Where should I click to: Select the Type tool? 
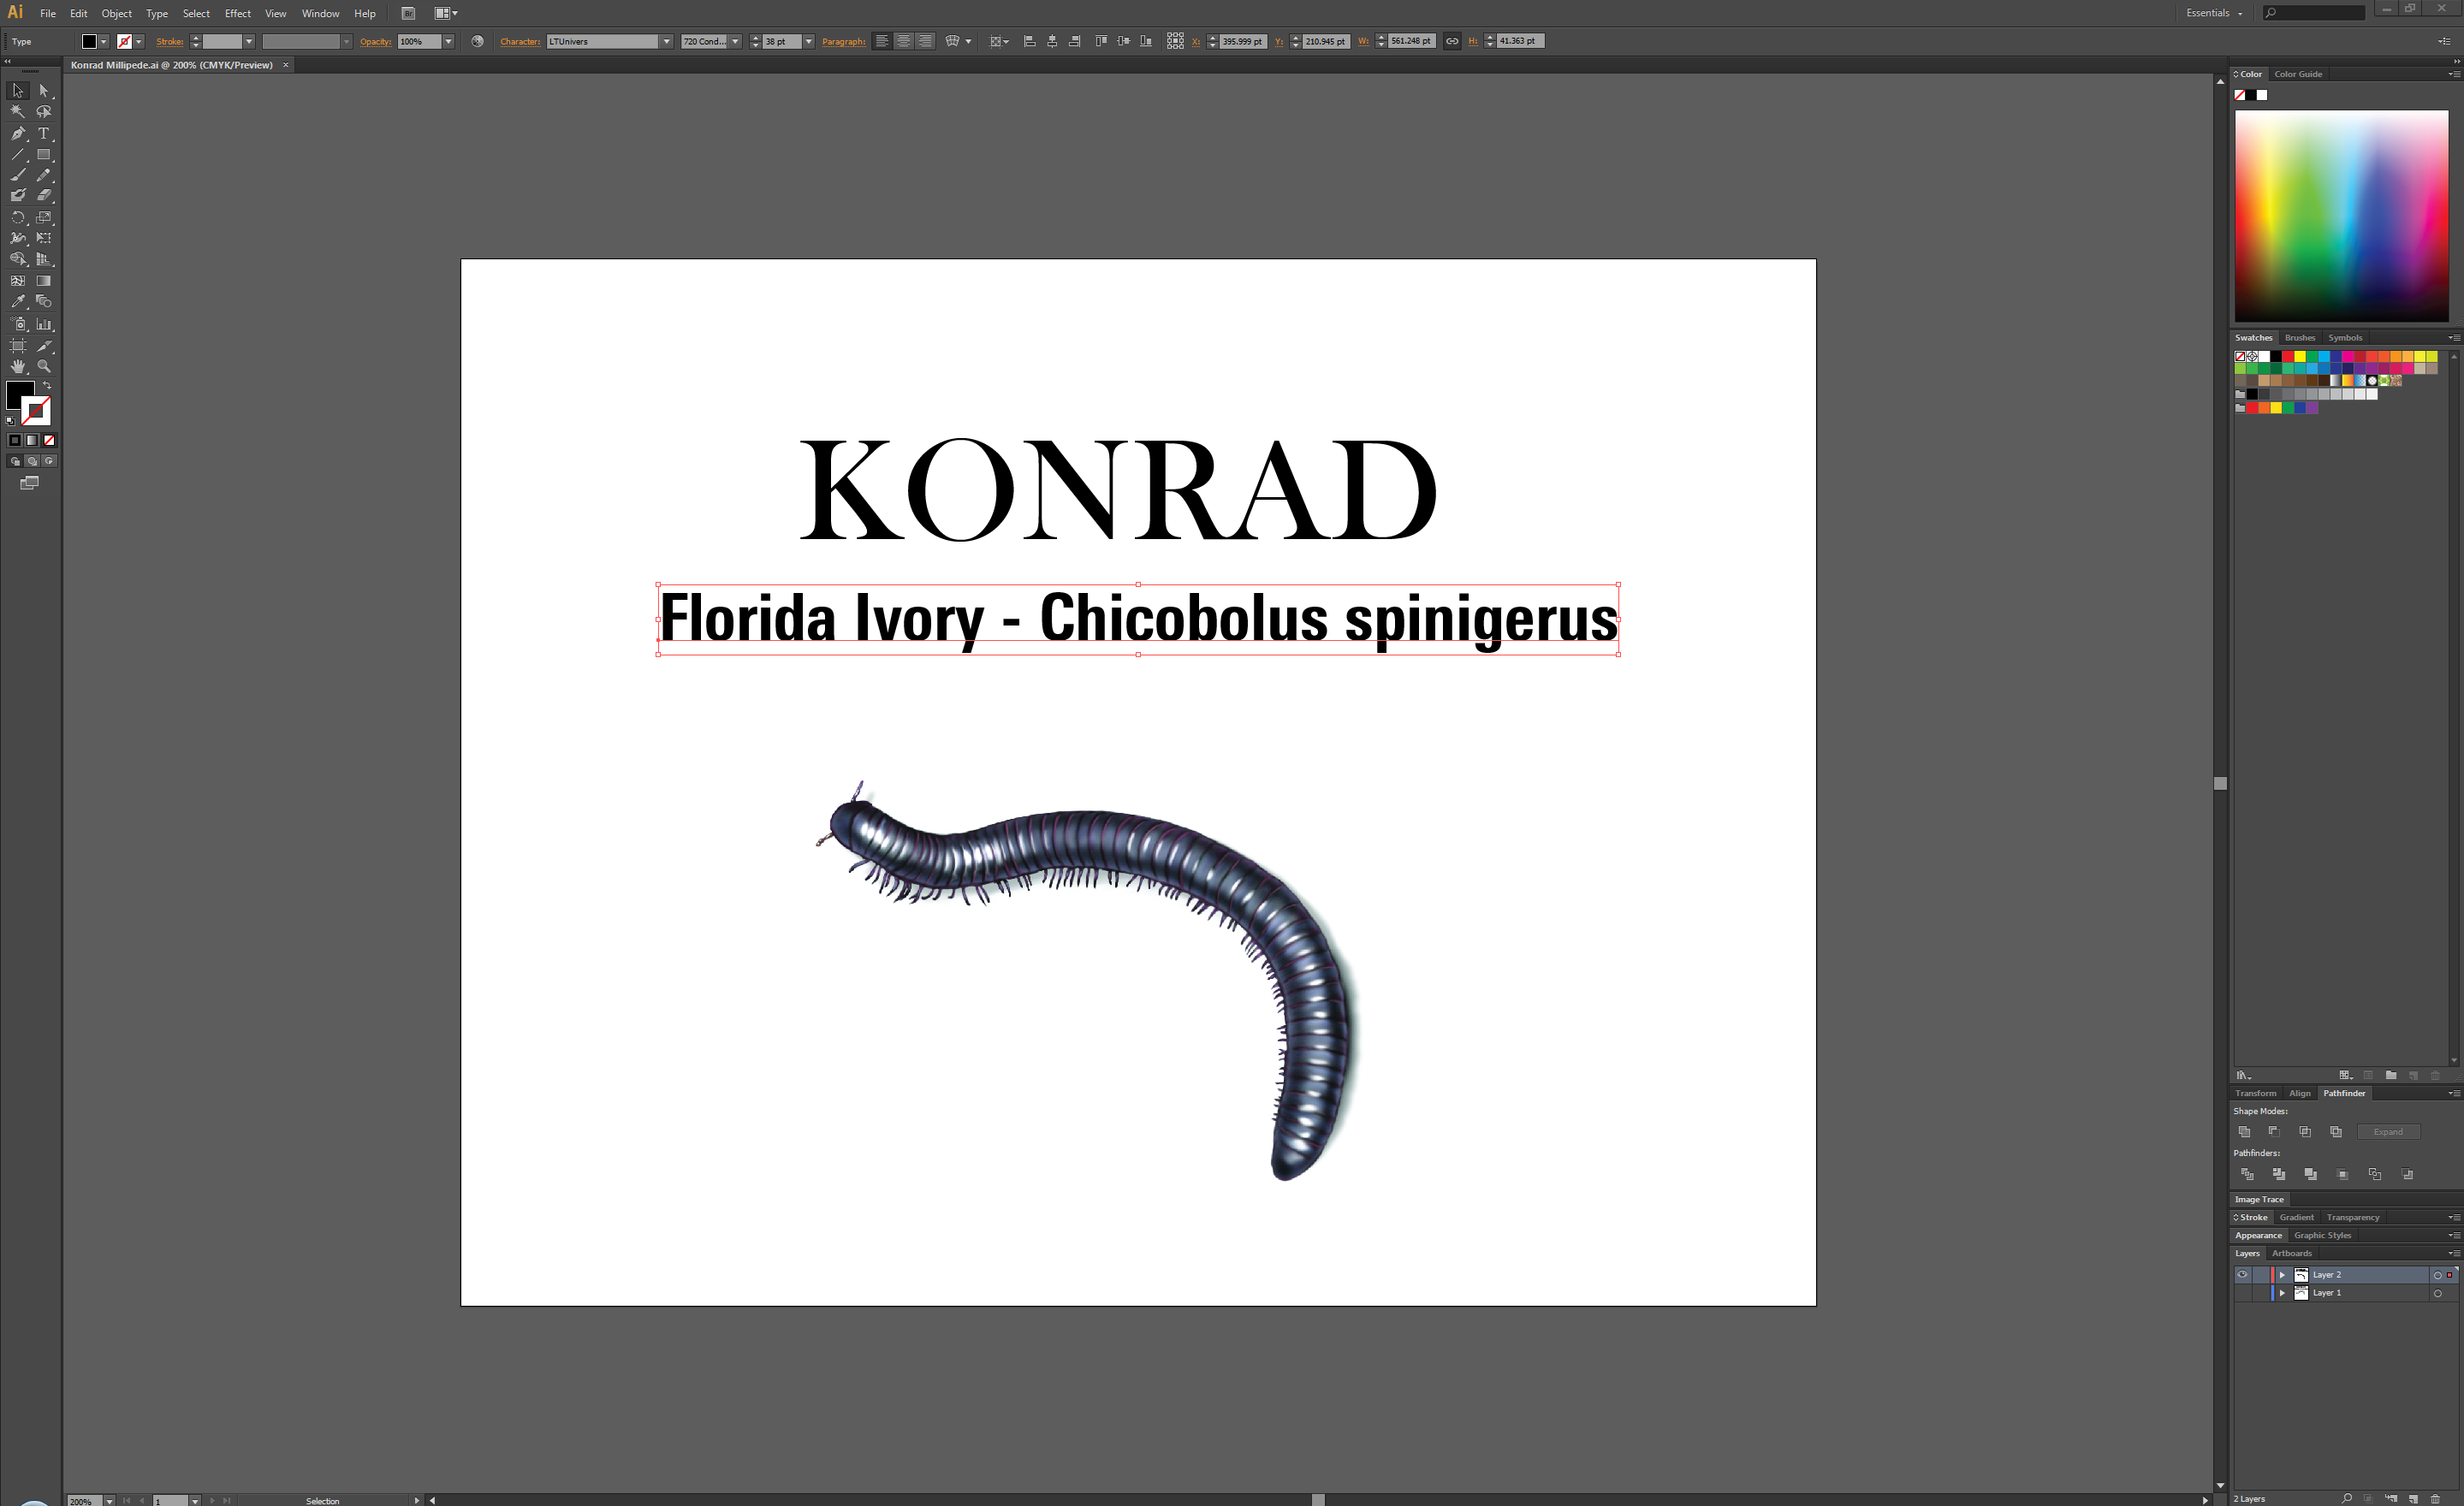pos(44,133)
